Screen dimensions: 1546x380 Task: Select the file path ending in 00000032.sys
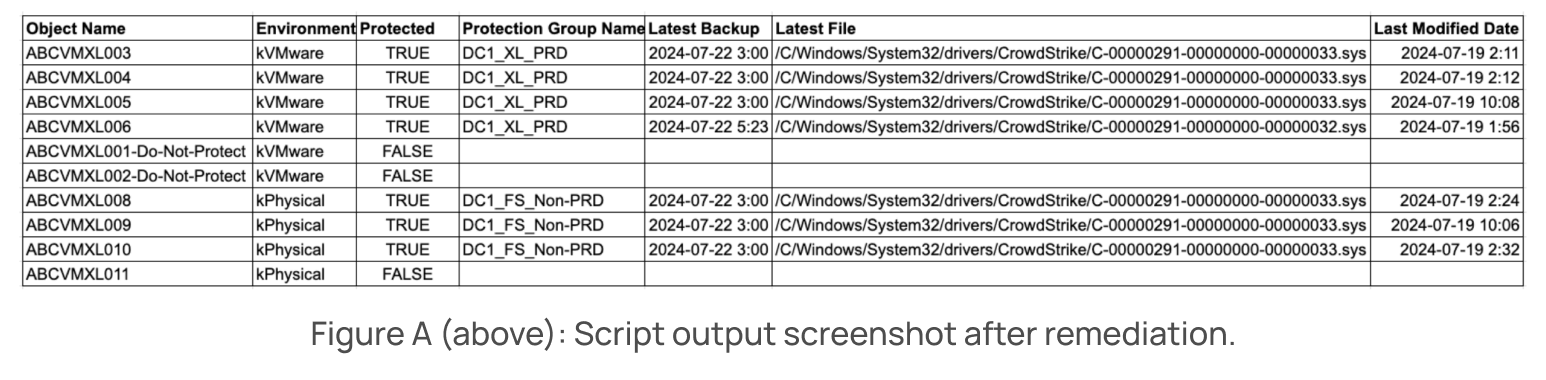click(x=1070, y=127)
